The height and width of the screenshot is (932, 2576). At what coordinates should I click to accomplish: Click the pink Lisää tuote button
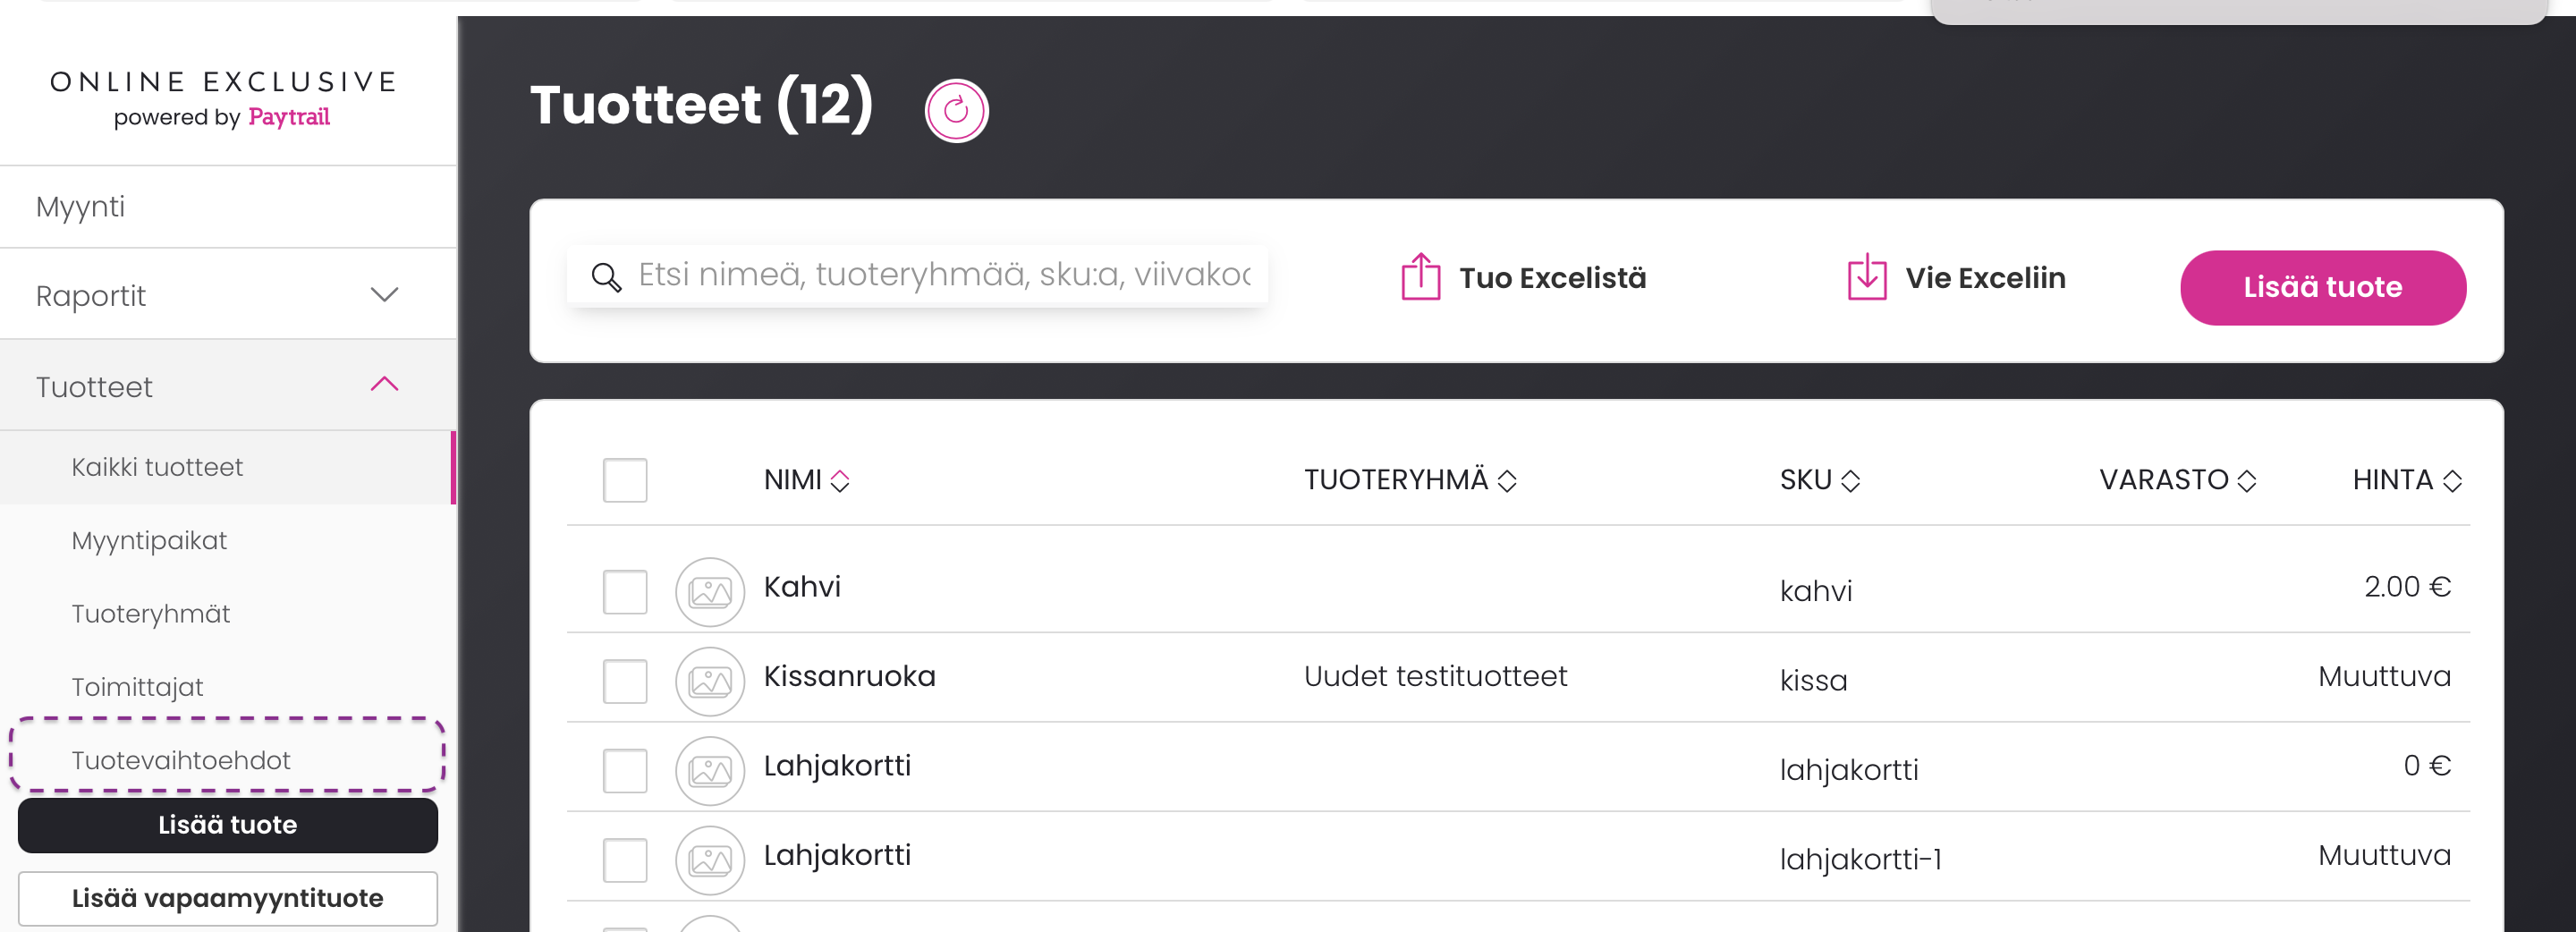(2322, 288)
